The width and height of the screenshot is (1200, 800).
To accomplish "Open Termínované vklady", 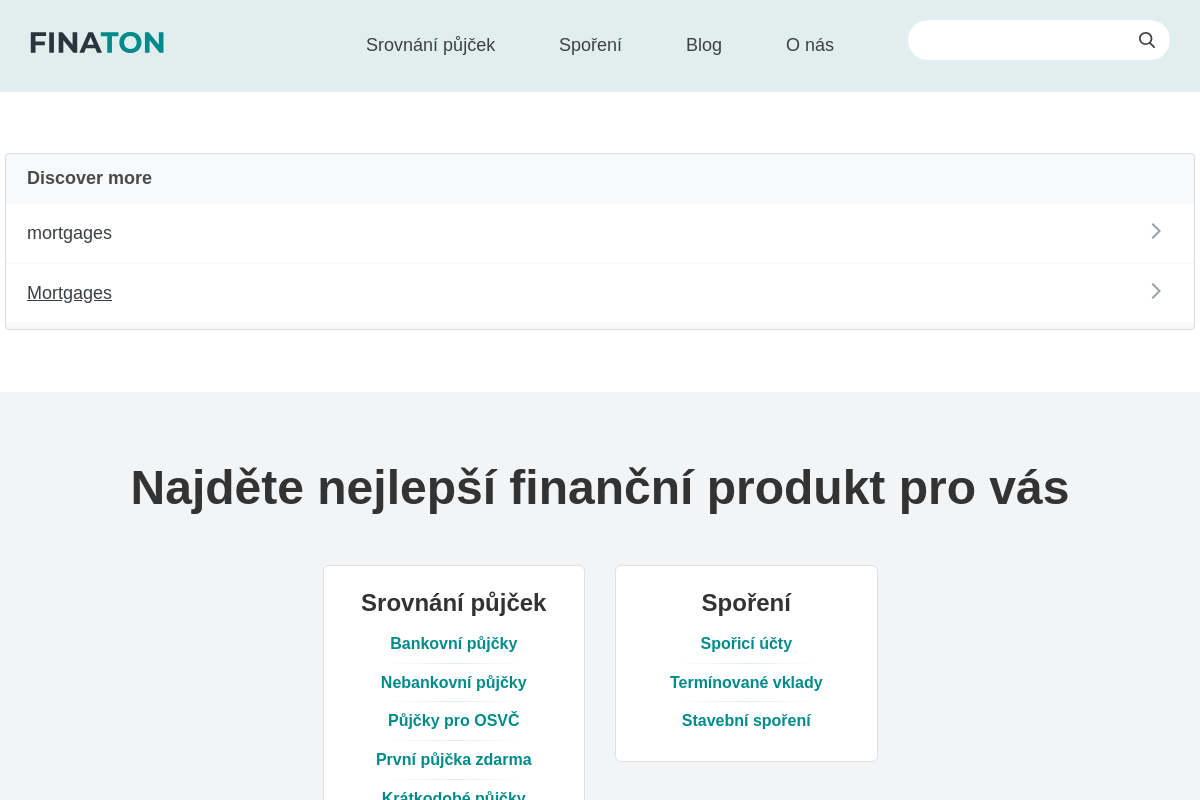I will pyautogui.click(x=746, y=682).
